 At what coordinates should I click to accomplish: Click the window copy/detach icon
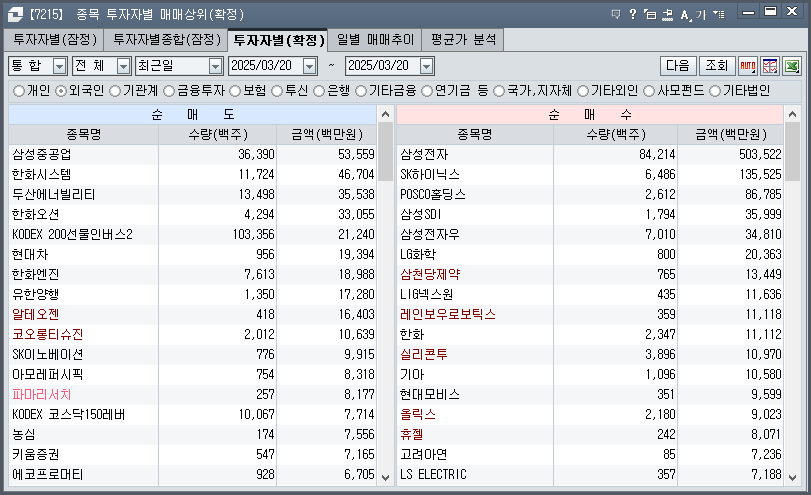coord(650,14)
